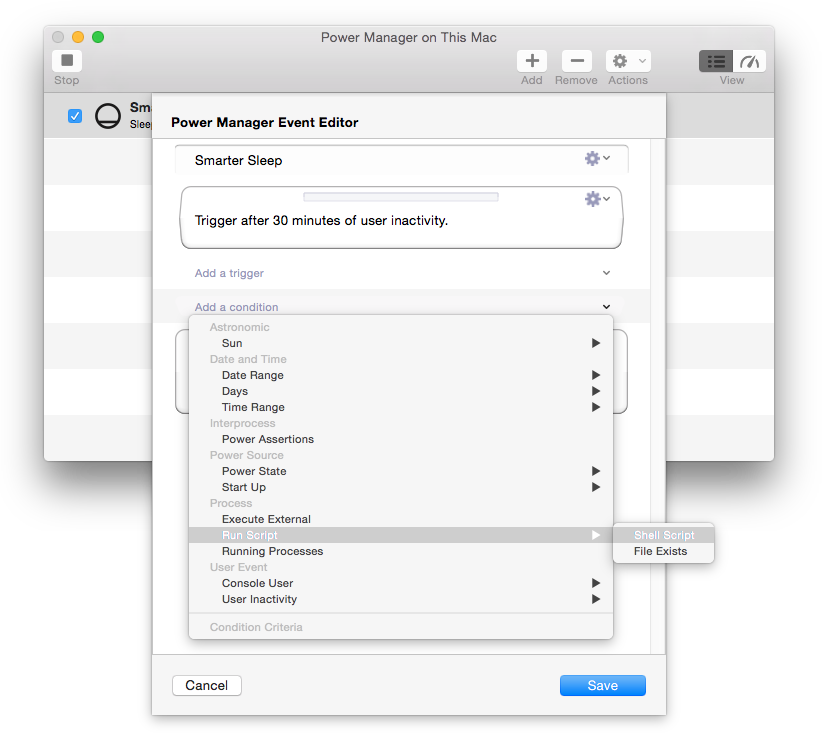
Task: Switch to the gauge view mode
Action: pos(749,61)
